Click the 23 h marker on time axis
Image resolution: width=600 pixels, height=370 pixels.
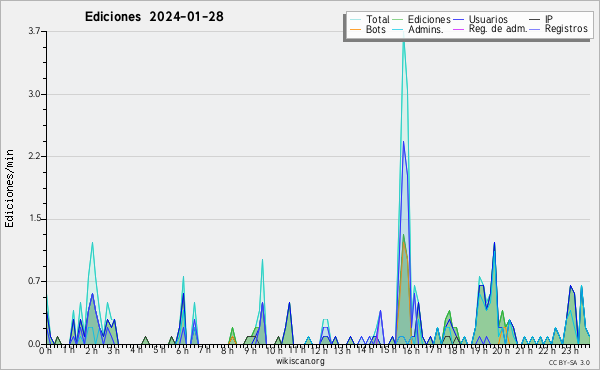pyautogui.click(x=566, y=350)
